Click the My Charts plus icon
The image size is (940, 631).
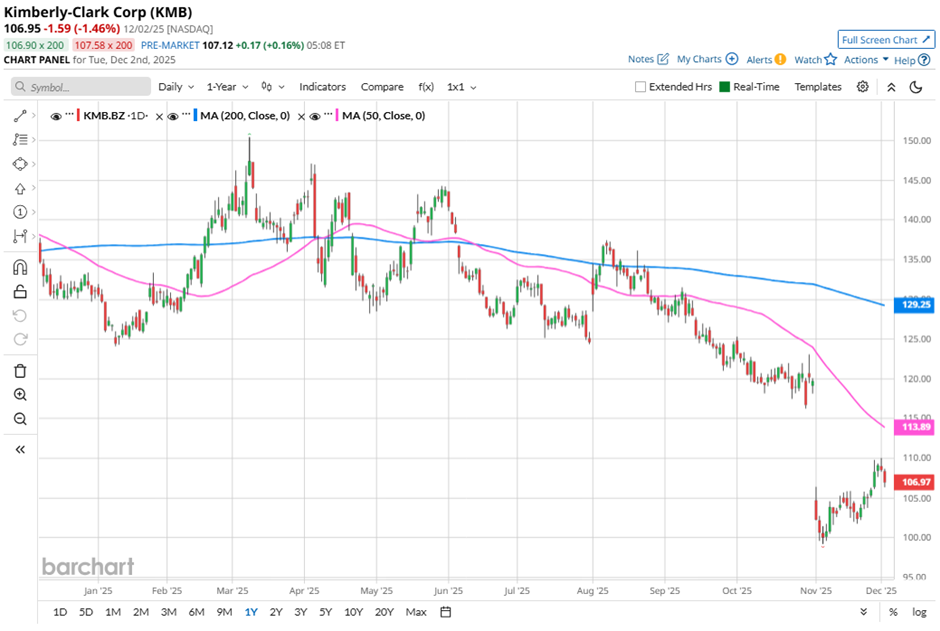point(731,59)
